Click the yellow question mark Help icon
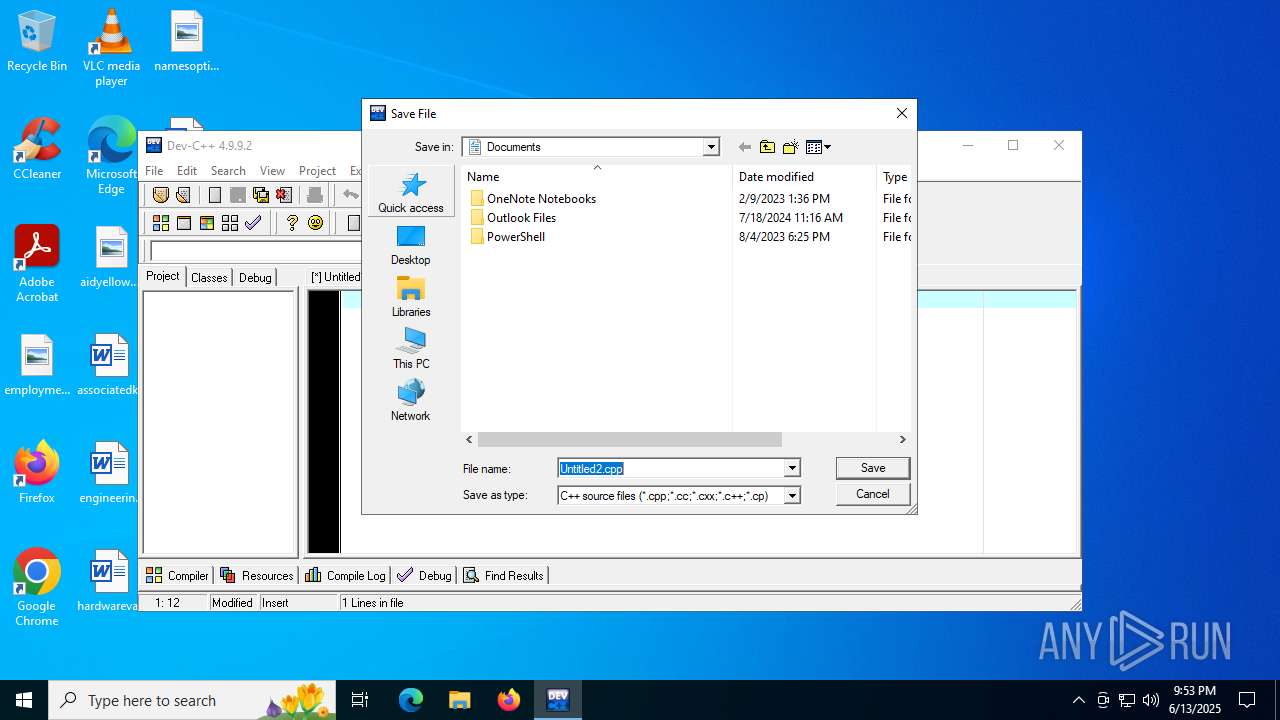 click(292, 223)
